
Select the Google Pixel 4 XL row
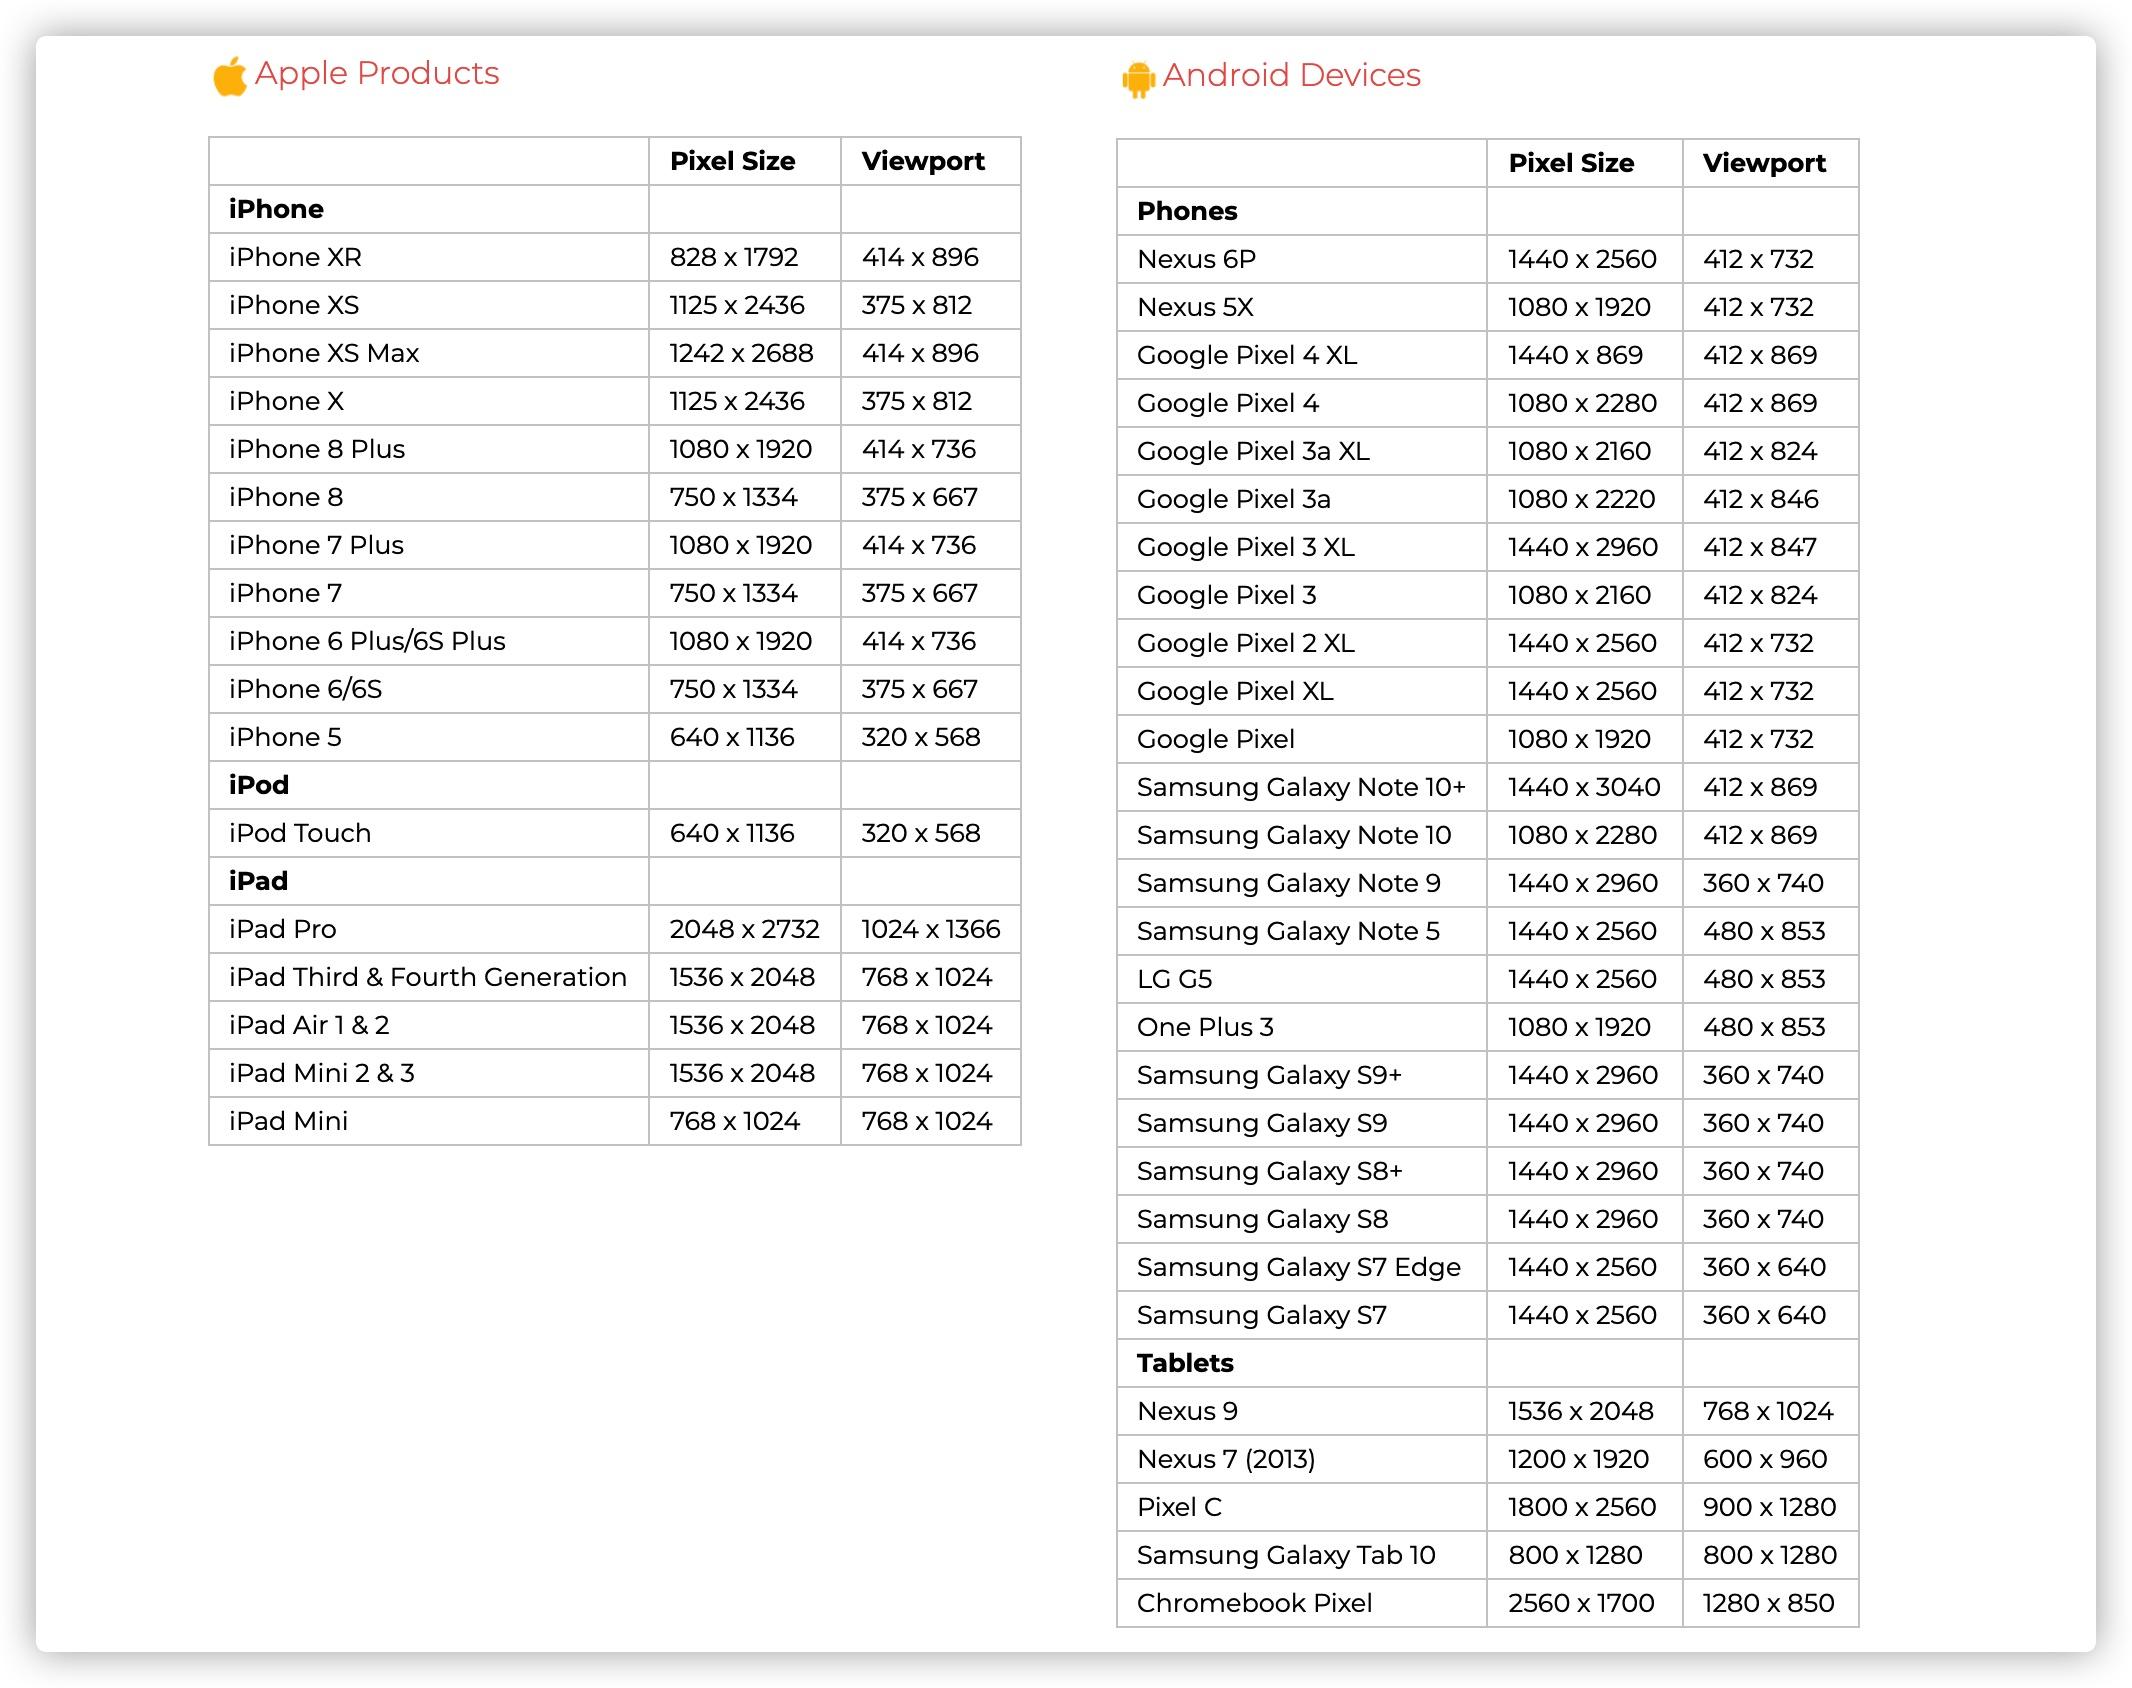pos(1247,355)
